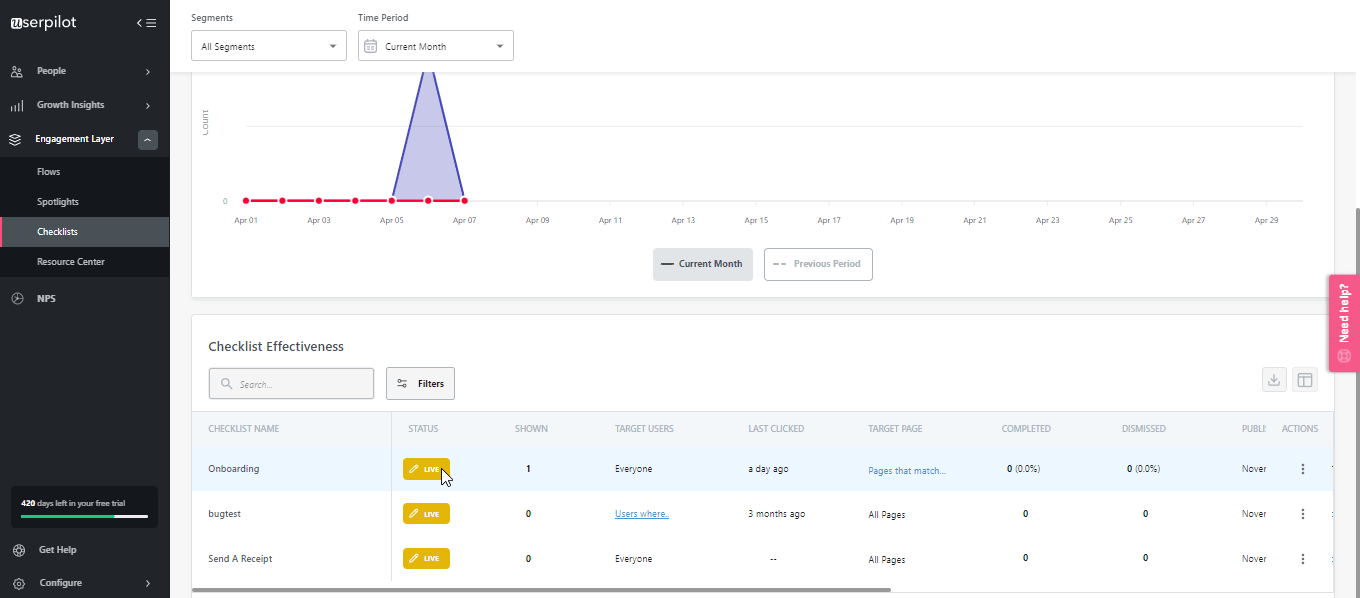
Task: Open the Filters button
Action: point(420,384)
